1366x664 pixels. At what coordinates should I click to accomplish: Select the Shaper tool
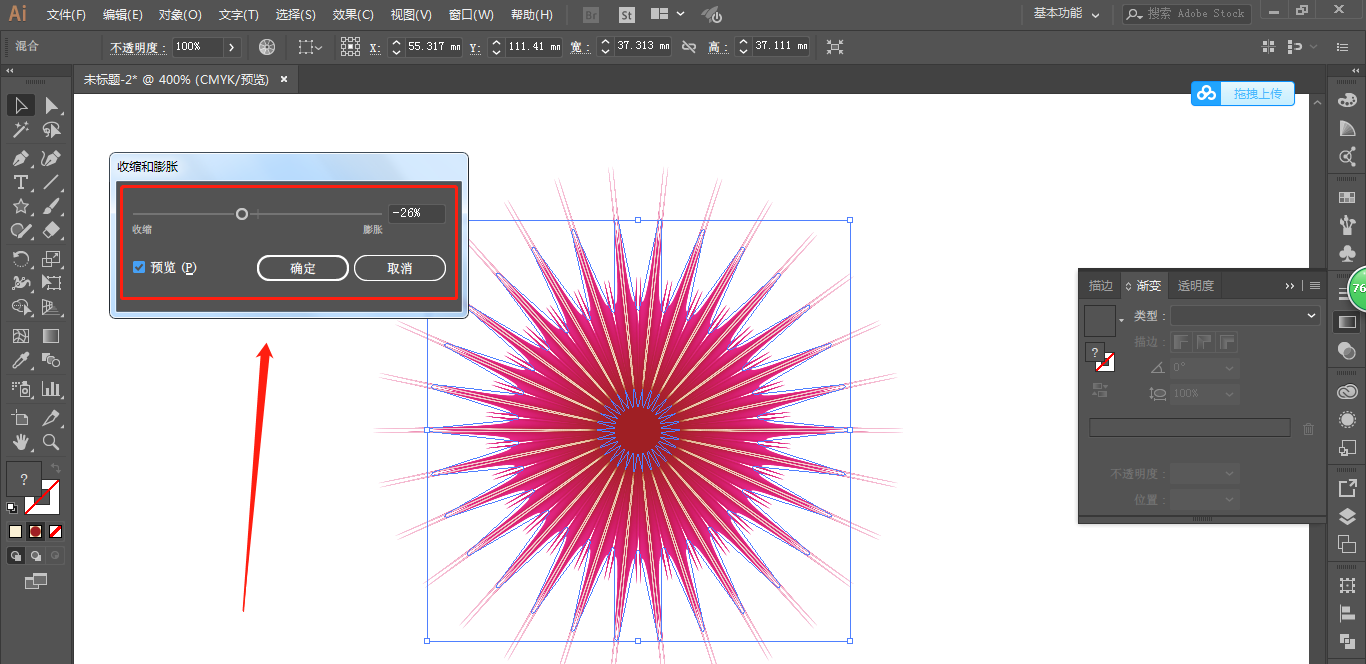[20, 230]
